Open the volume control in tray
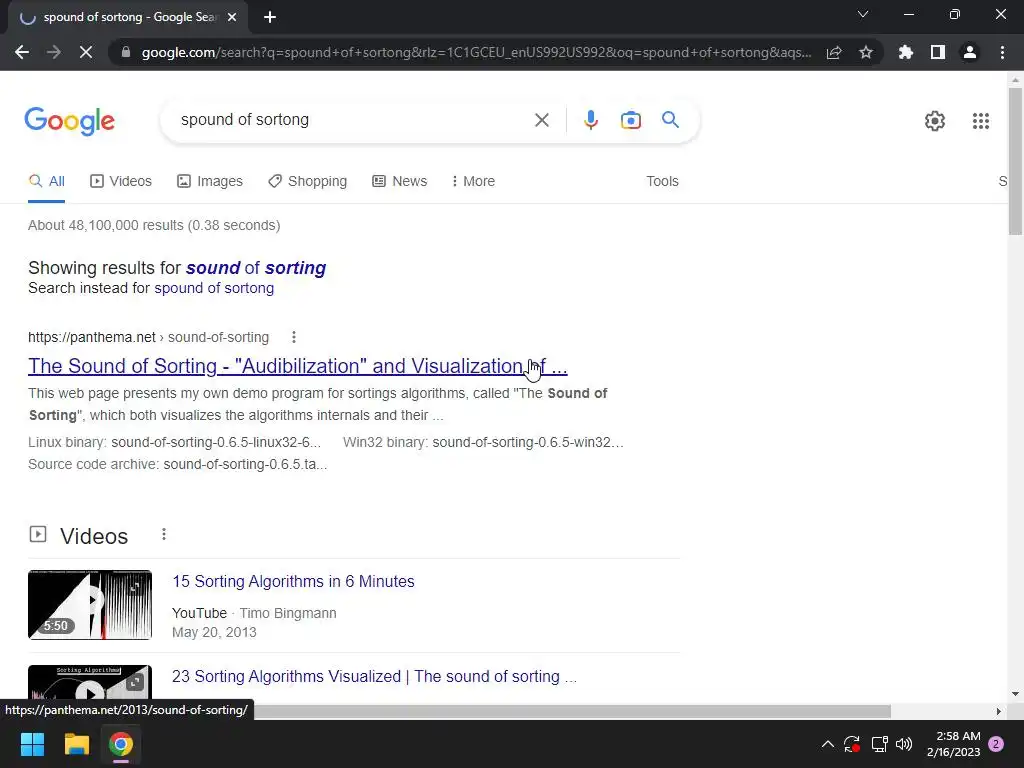 (904, 744)
